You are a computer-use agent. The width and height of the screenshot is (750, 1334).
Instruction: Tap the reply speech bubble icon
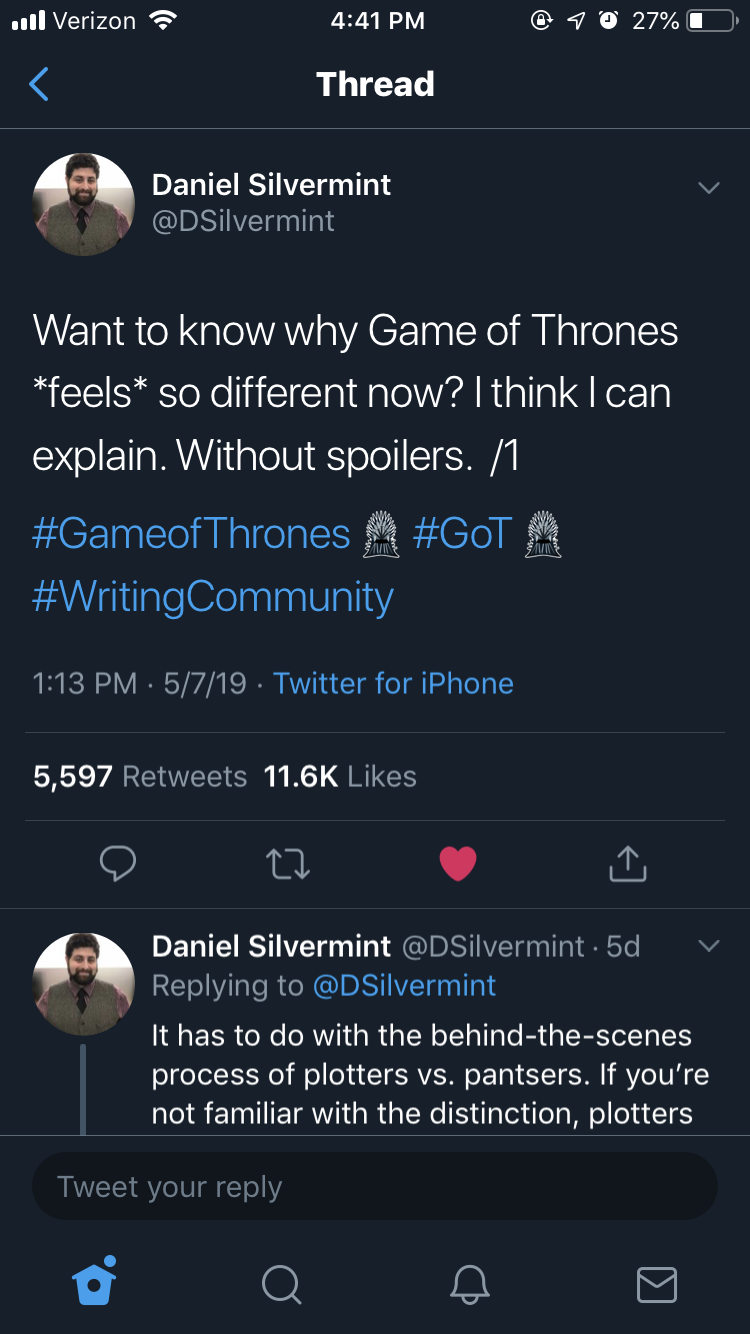[118, 864]
